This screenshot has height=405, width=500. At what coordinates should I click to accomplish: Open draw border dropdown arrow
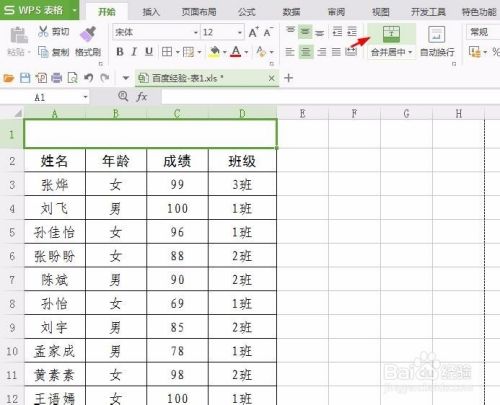point(199,52)
